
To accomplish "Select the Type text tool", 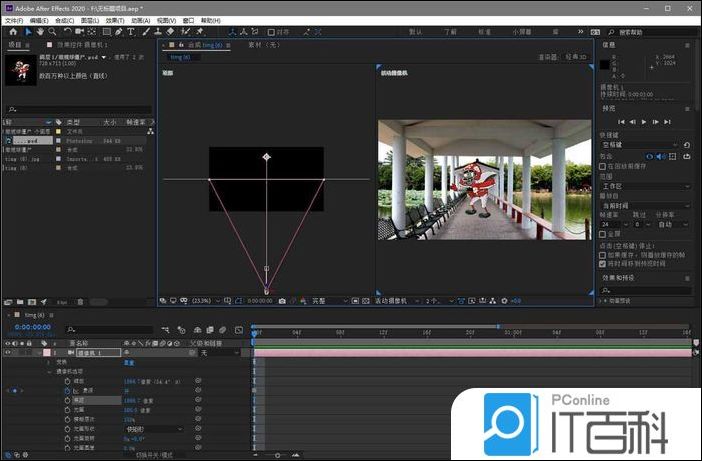I will pos(131,31).
